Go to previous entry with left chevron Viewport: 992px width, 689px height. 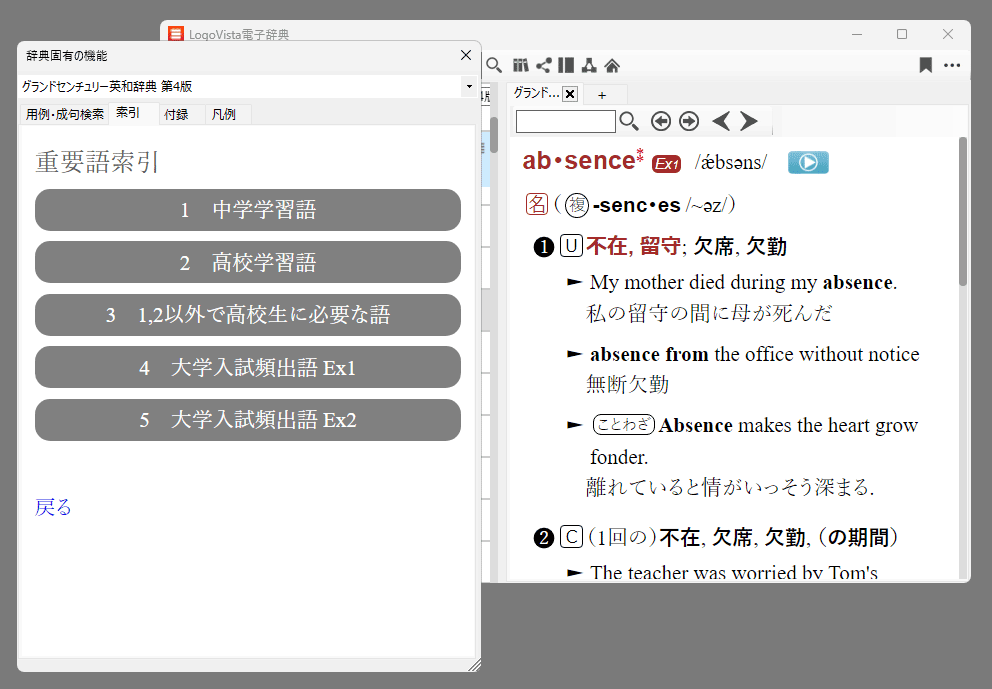[720, 121]
